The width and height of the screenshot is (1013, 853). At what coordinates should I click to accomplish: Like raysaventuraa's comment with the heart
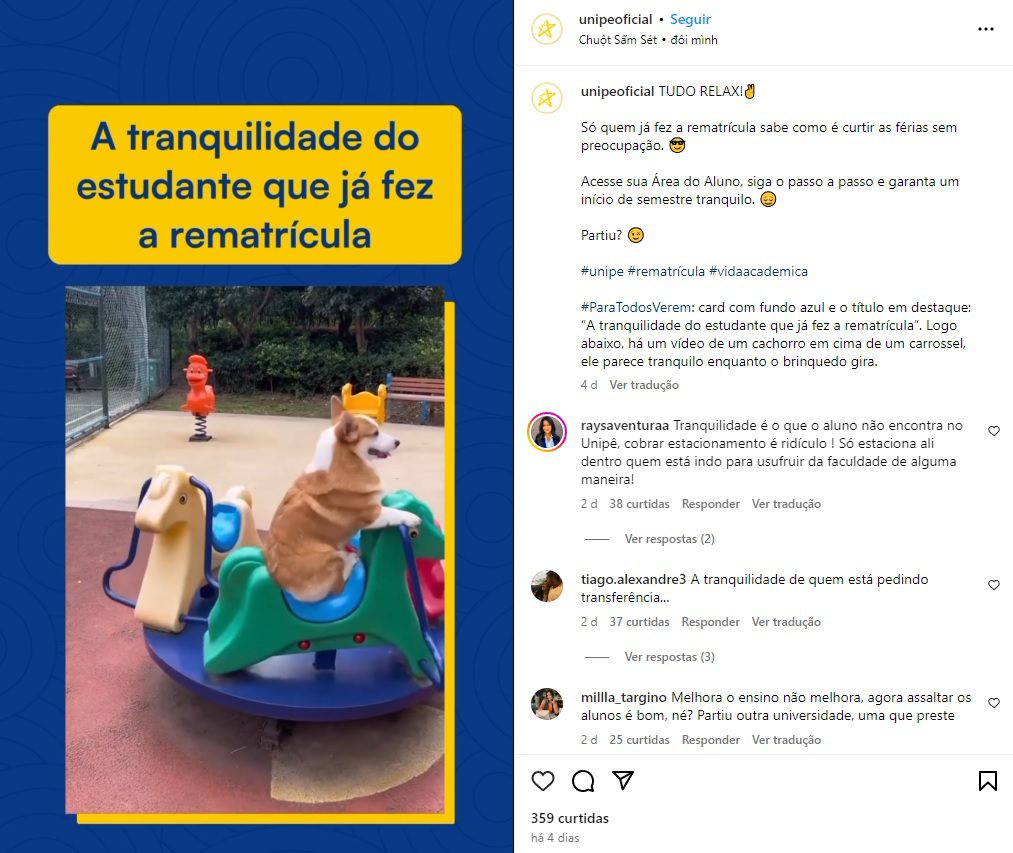click(994, 431)
